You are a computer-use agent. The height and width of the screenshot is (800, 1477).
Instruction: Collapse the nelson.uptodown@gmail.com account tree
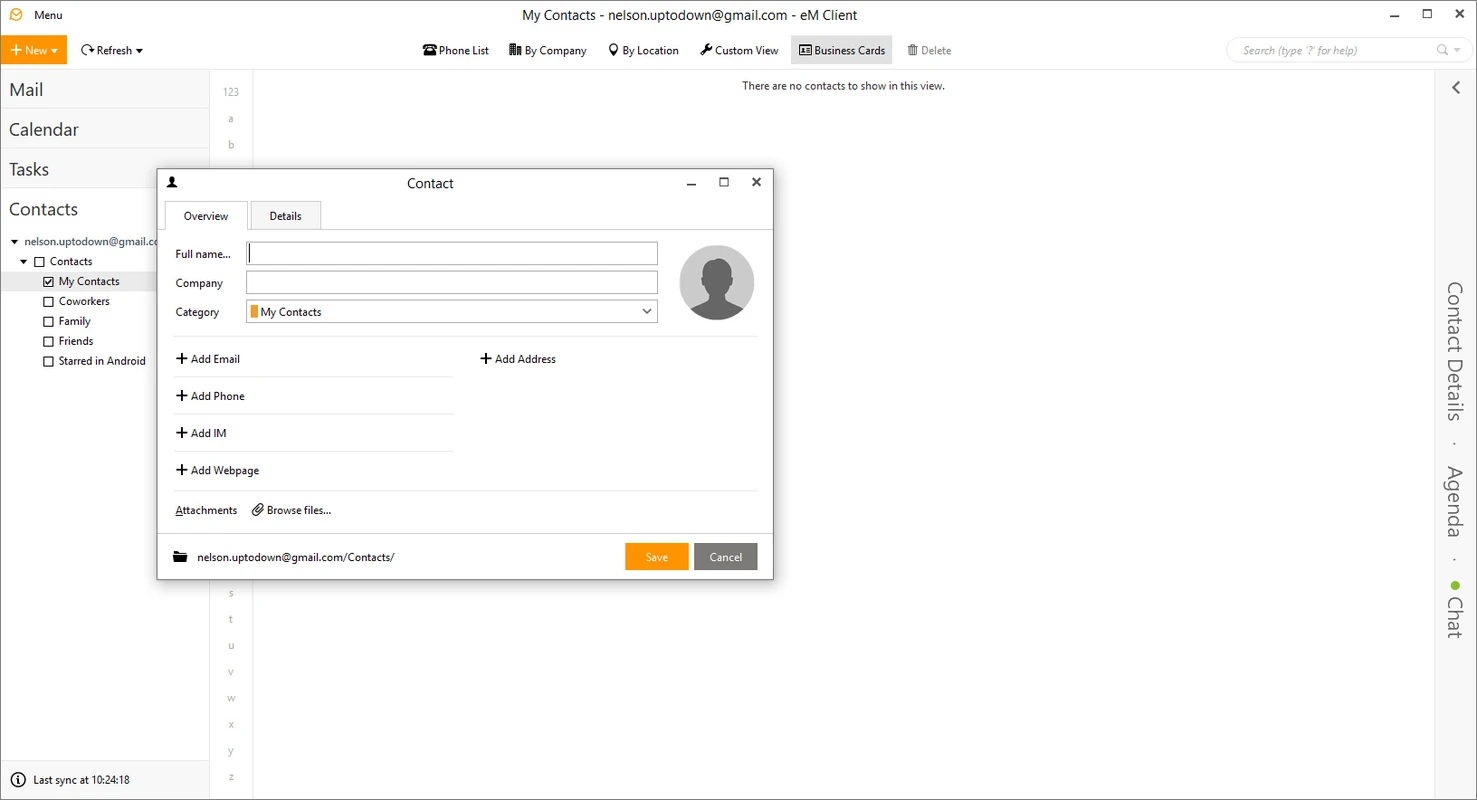pos(13,241)
